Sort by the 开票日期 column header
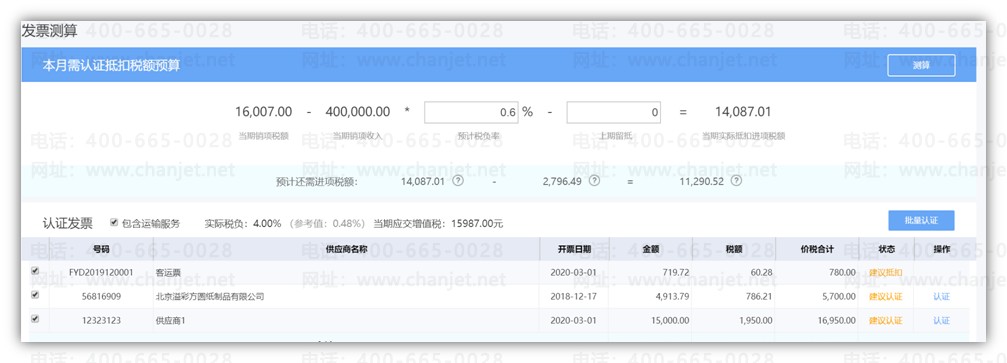Viewport: 1007px width, 363px height. [574, 249]
